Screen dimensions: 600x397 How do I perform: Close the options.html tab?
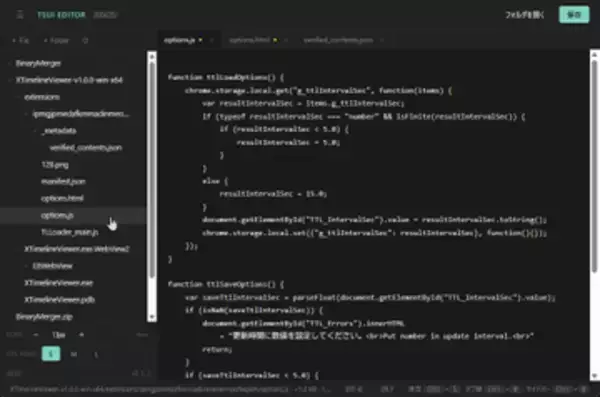pyautogui.click(x=286, y=40)
